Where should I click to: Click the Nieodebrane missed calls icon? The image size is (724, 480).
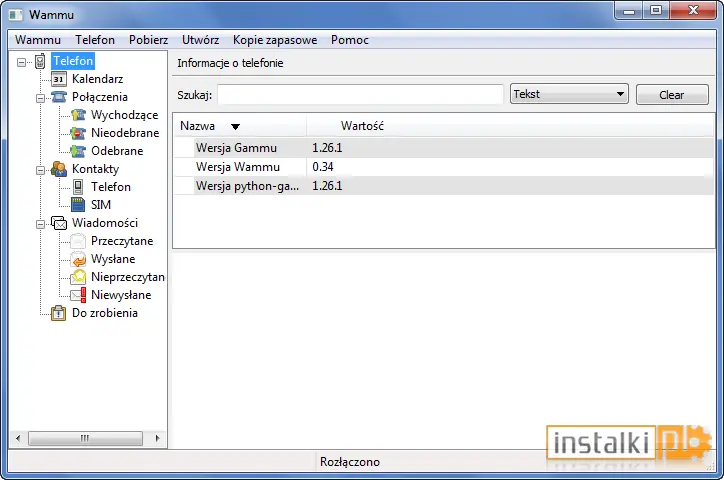[78, 133]
